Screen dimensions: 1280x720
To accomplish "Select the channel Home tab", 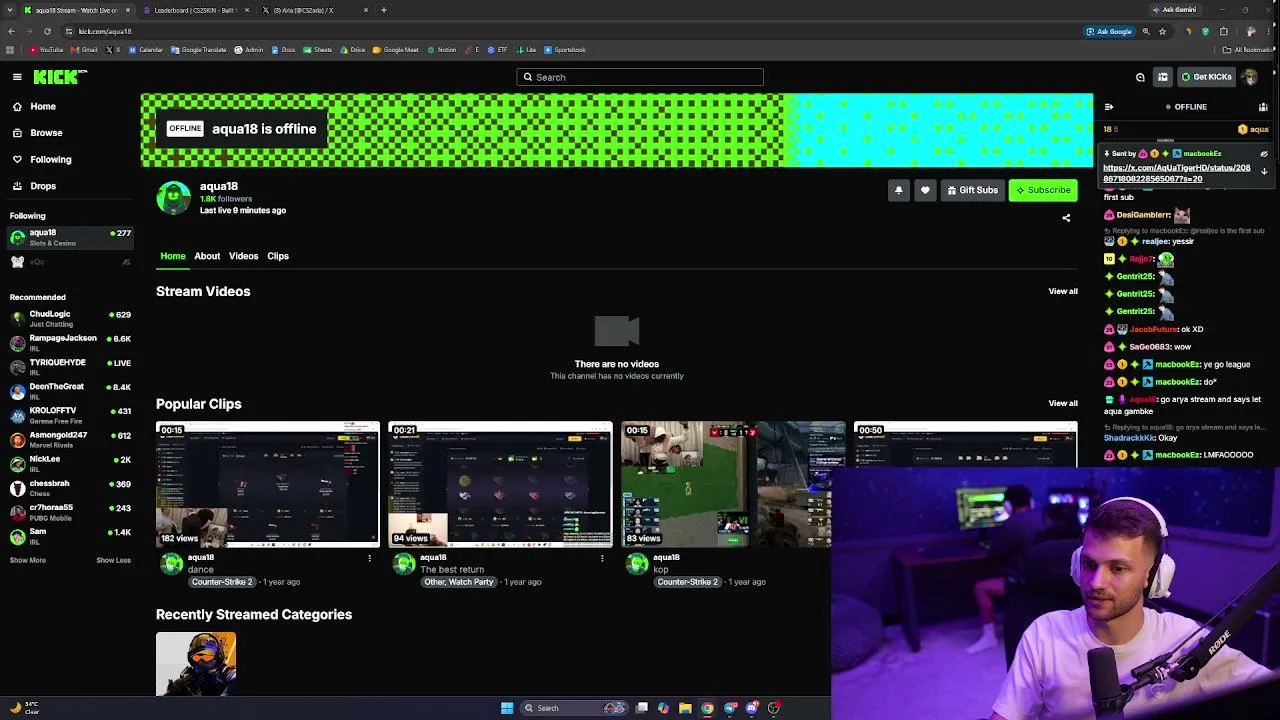I will 173,256.
